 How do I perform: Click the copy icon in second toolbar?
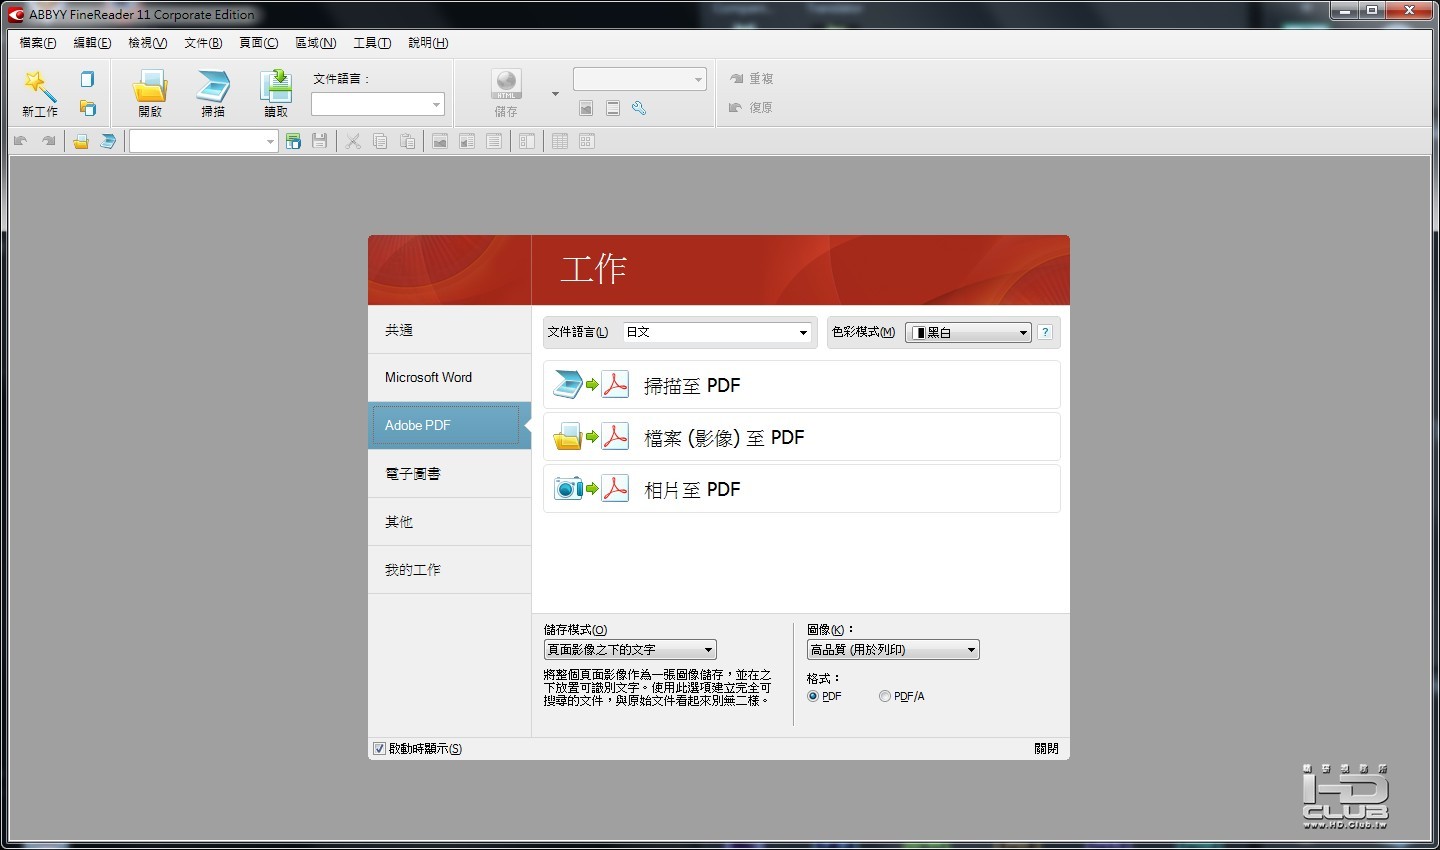(380, 142)
